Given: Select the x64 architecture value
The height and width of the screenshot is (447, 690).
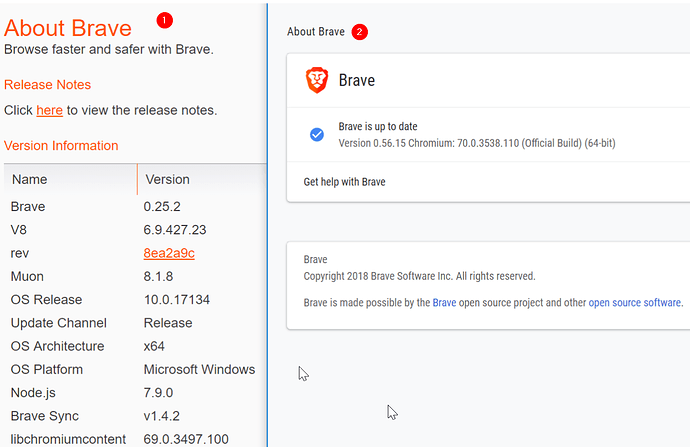Looking at the screenshot, I should [154, 347].
